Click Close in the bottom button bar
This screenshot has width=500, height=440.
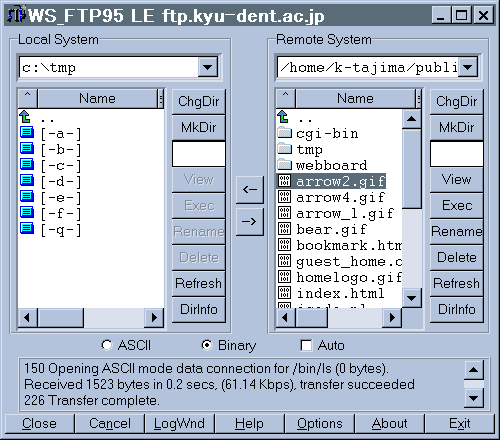click(39, 424)
